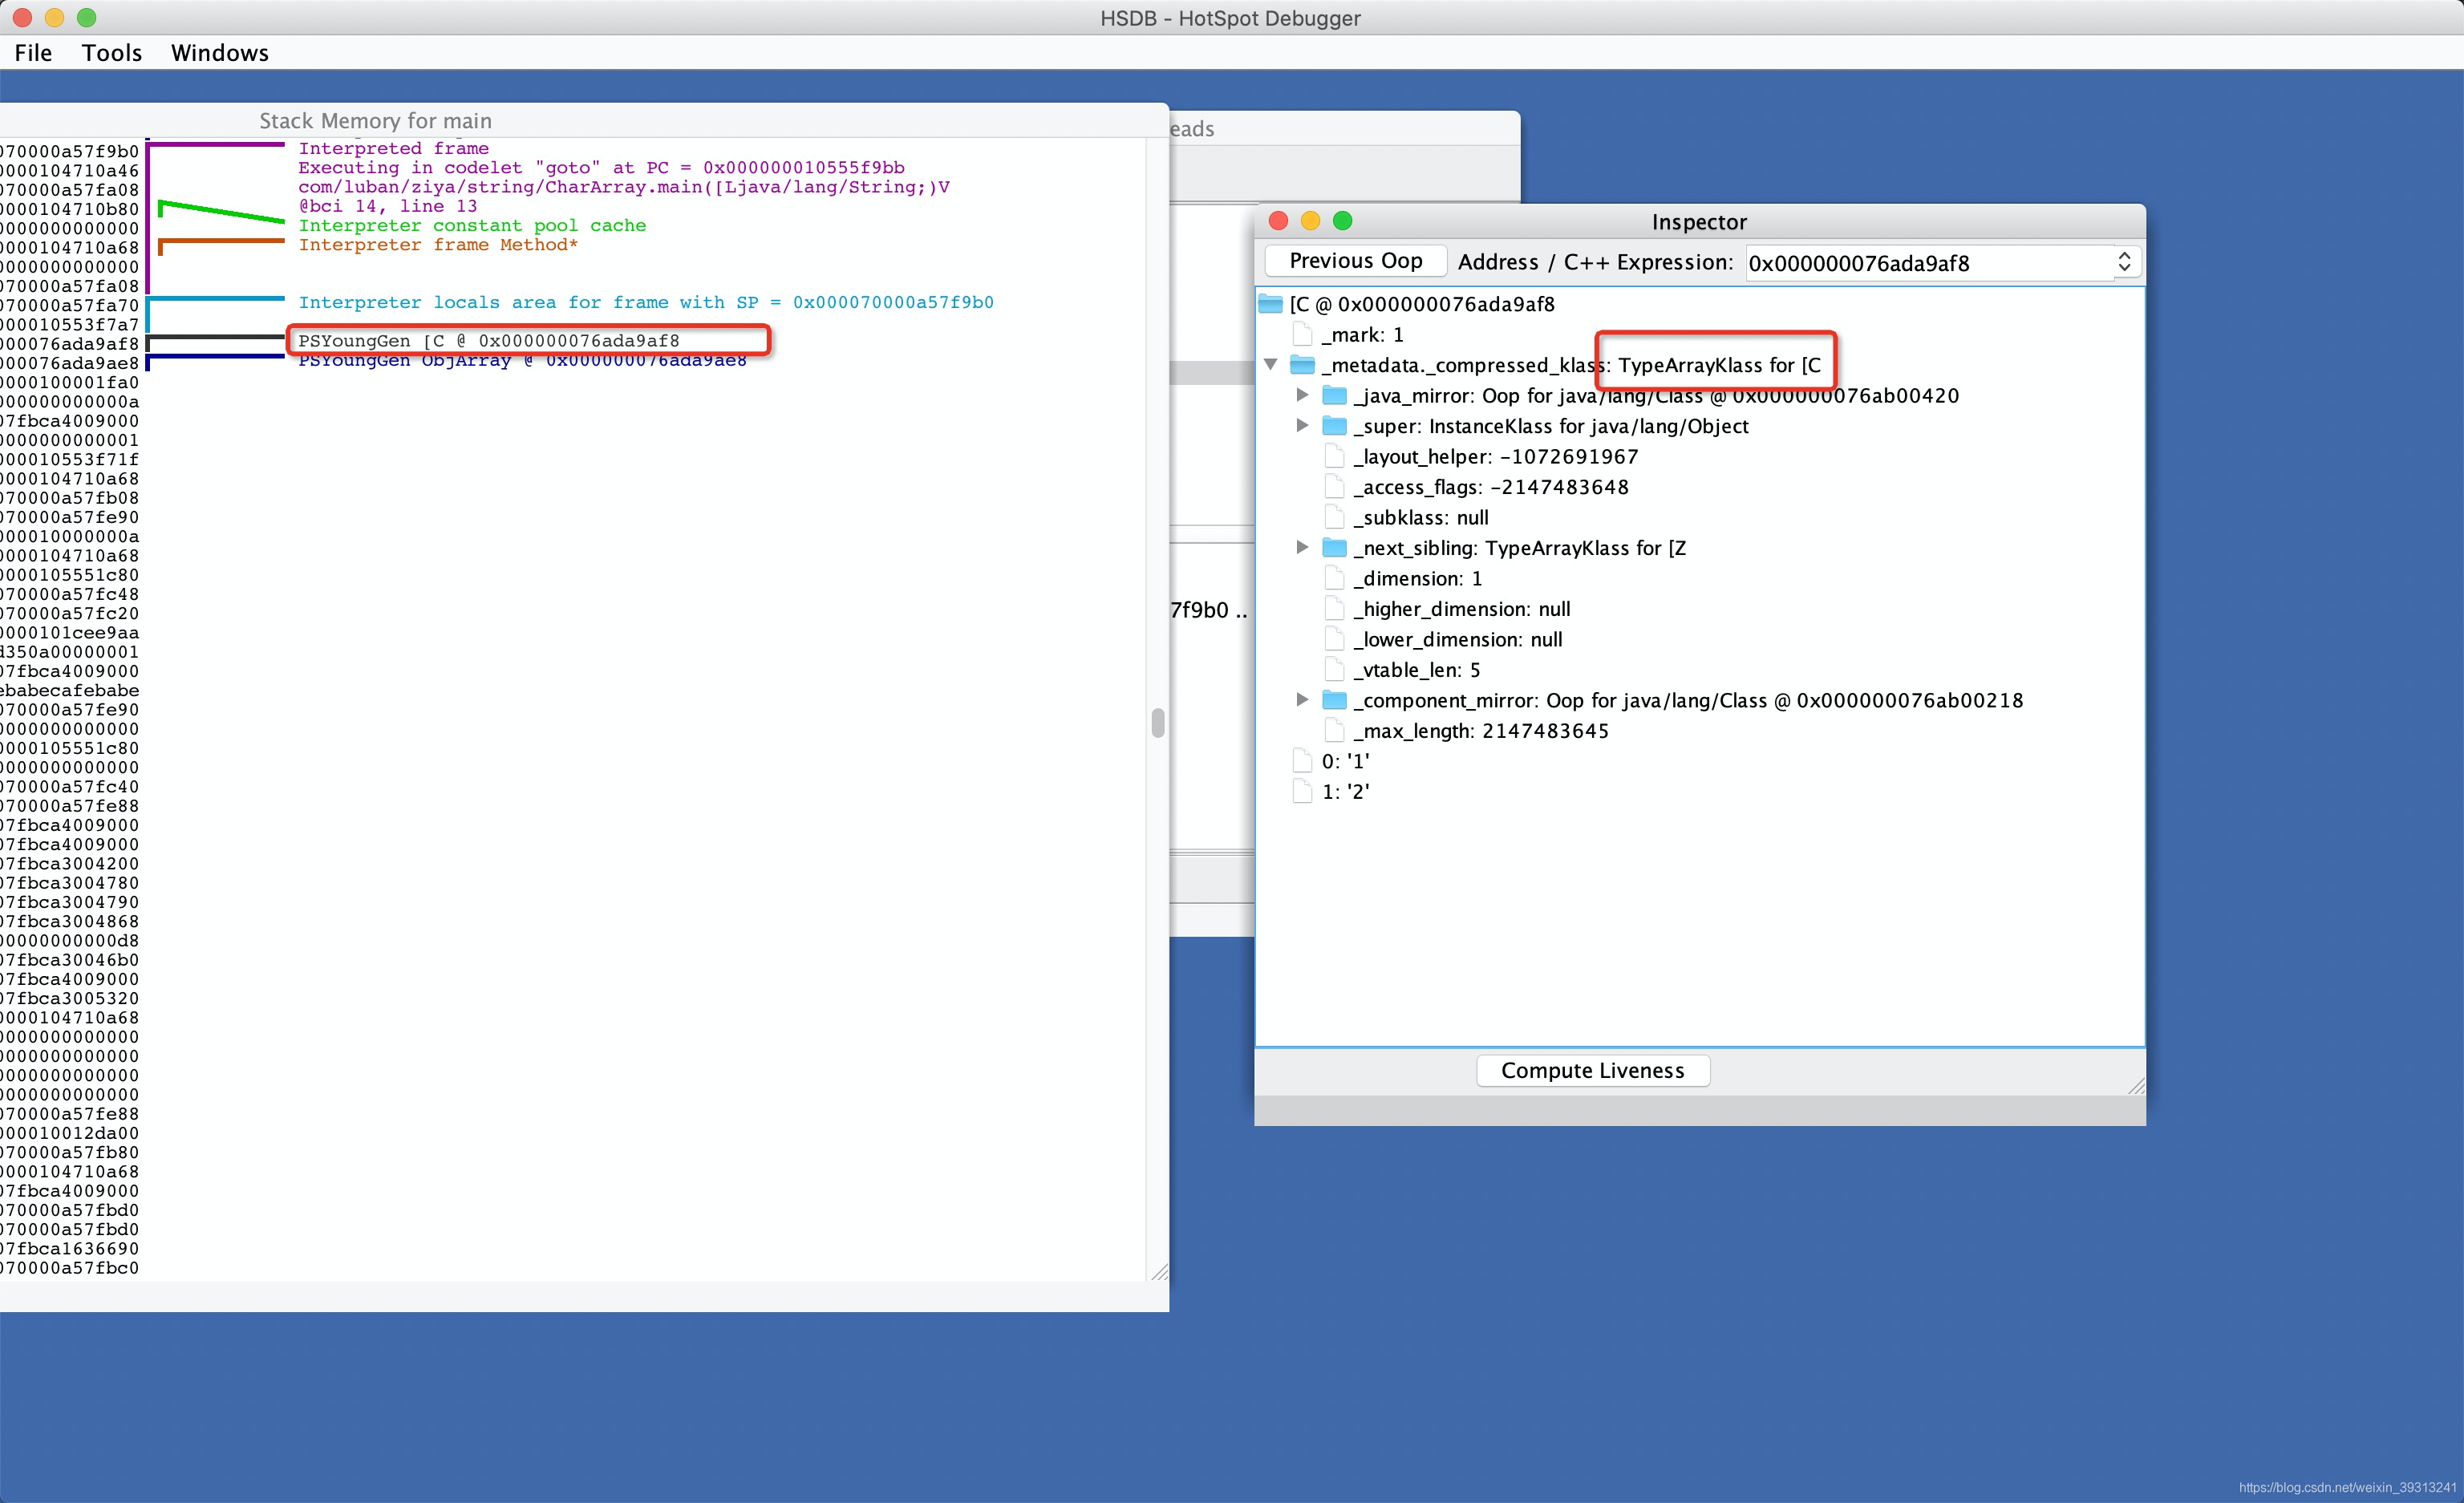Open the Tools menu

click(111, 53)
